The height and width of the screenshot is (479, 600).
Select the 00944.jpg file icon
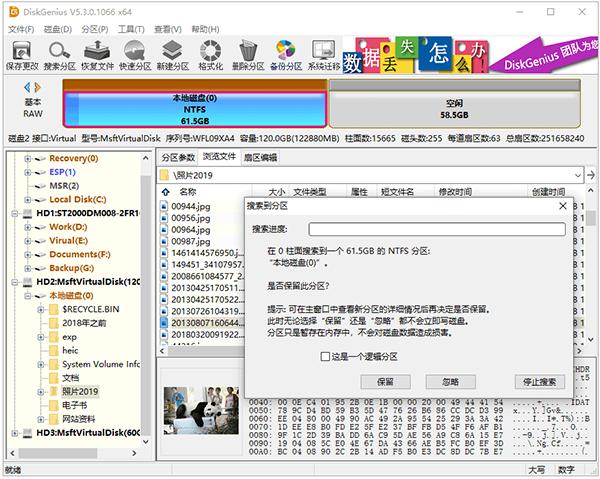click(164, 206)
